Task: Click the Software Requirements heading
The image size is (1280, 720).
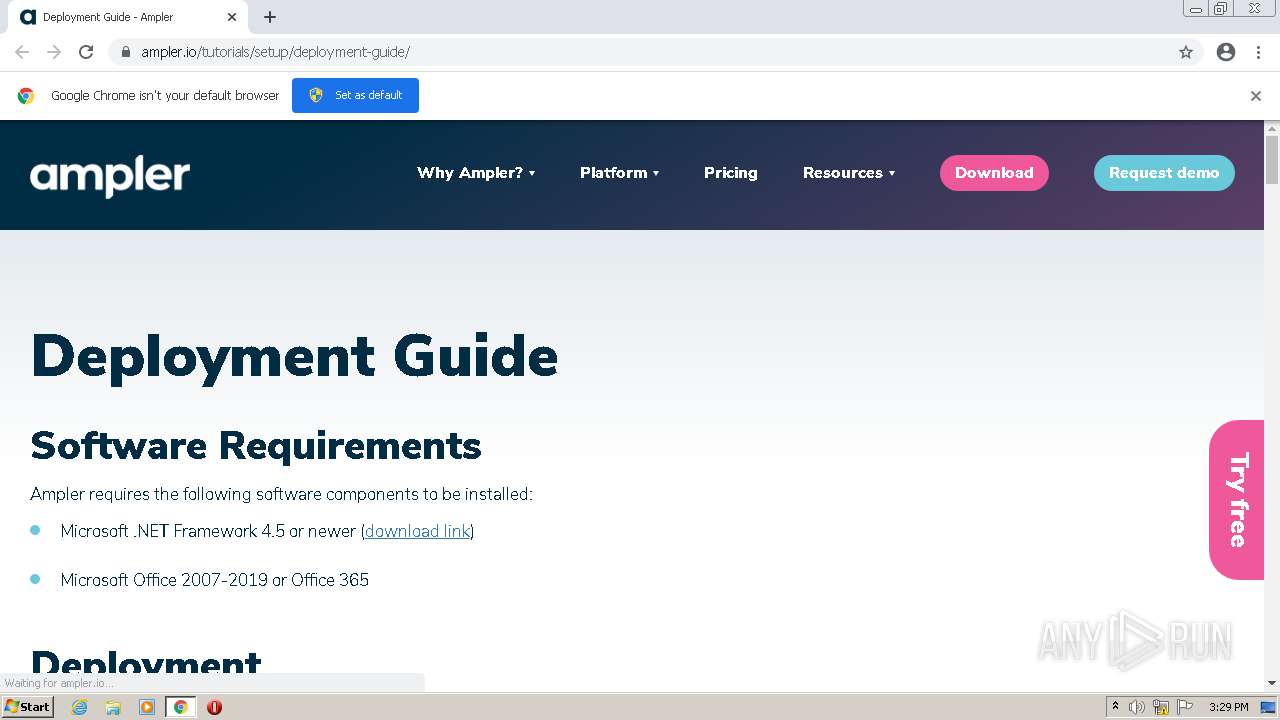Action: tap(256, 446)
